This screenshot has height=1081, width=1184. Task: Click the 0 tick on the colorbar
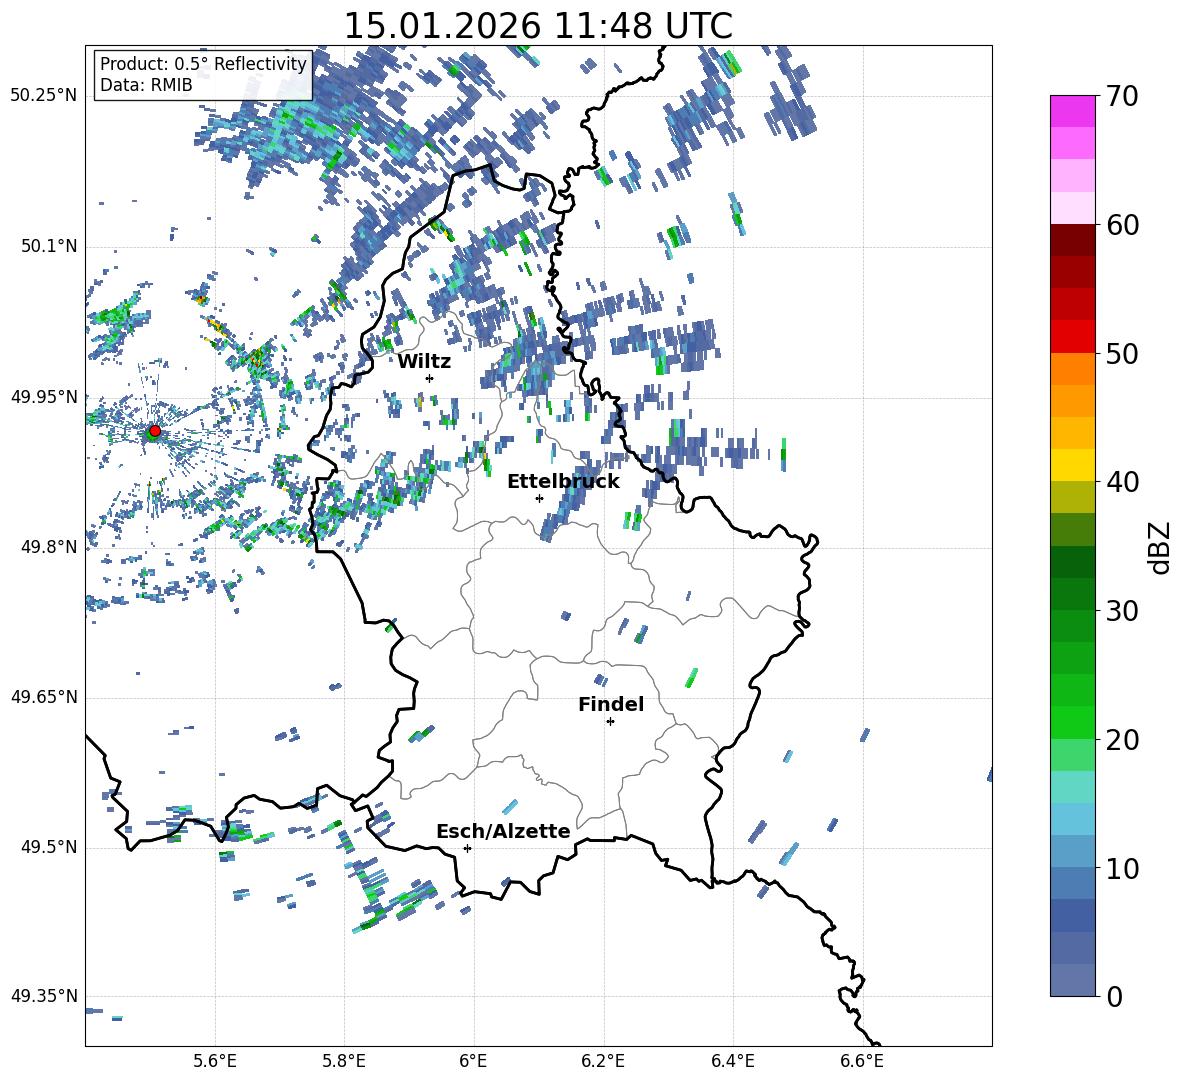1115,997
